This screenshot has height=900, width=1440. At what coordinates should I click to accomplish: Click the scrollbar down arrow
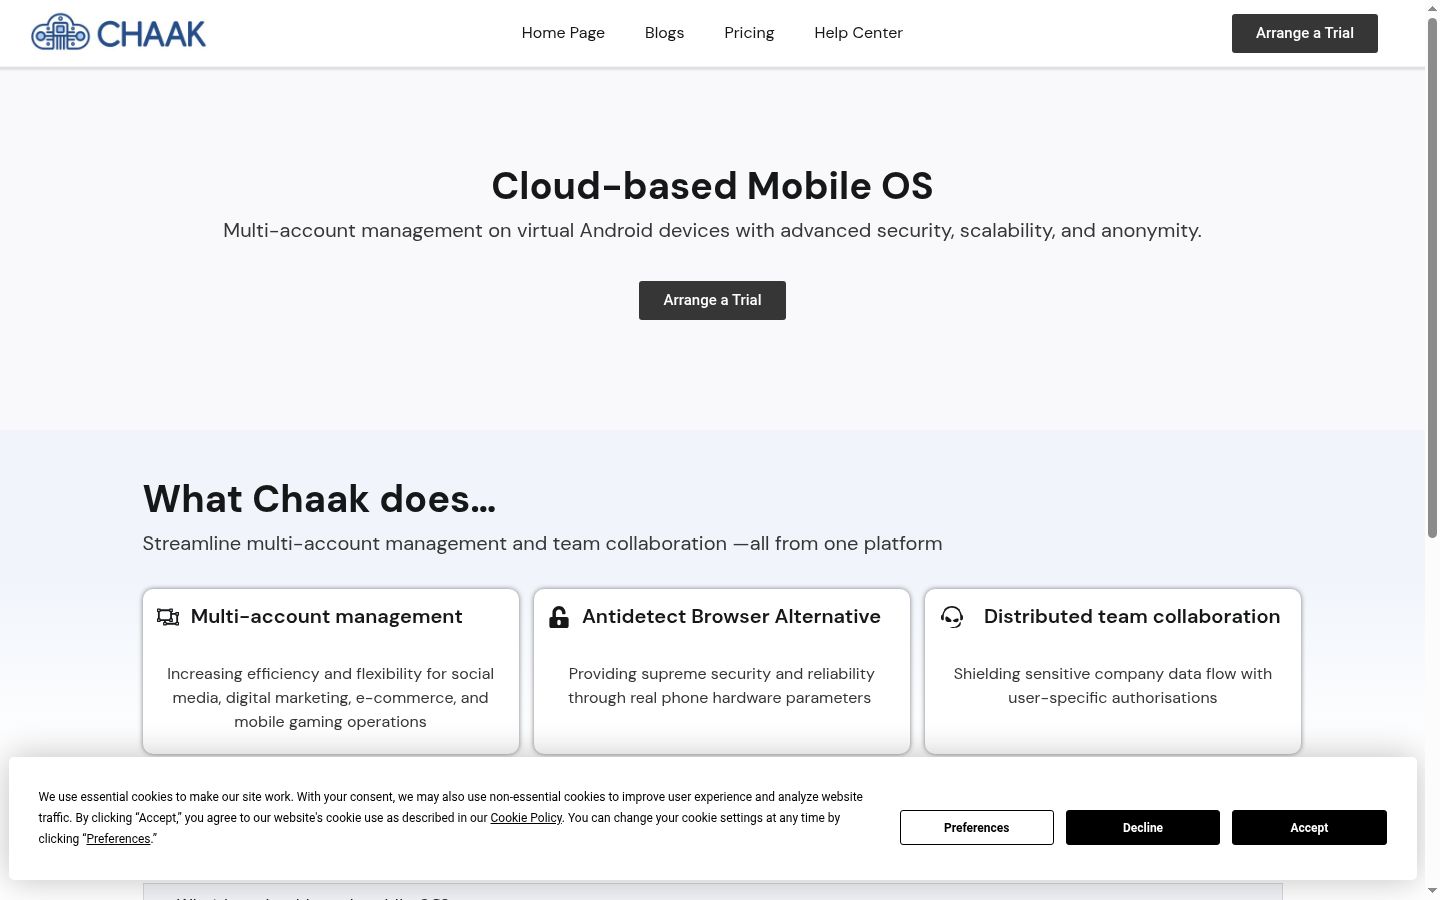pyautogui.click(x=1432, y=891)
